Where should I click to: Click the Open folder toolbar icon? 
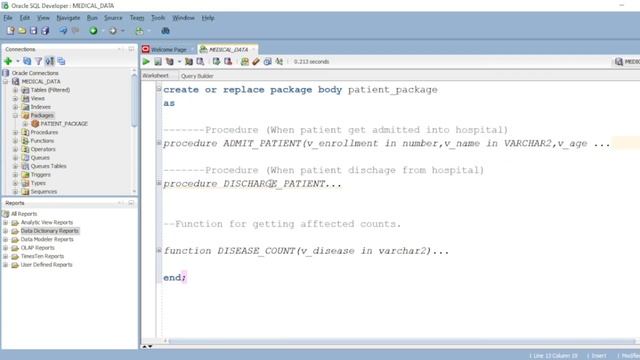tap(22, 31)
